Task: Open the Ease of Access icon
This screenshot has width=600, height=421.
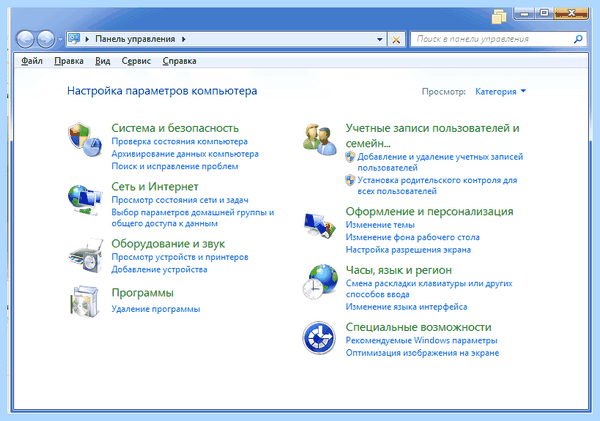Action: tap(319, 338)
